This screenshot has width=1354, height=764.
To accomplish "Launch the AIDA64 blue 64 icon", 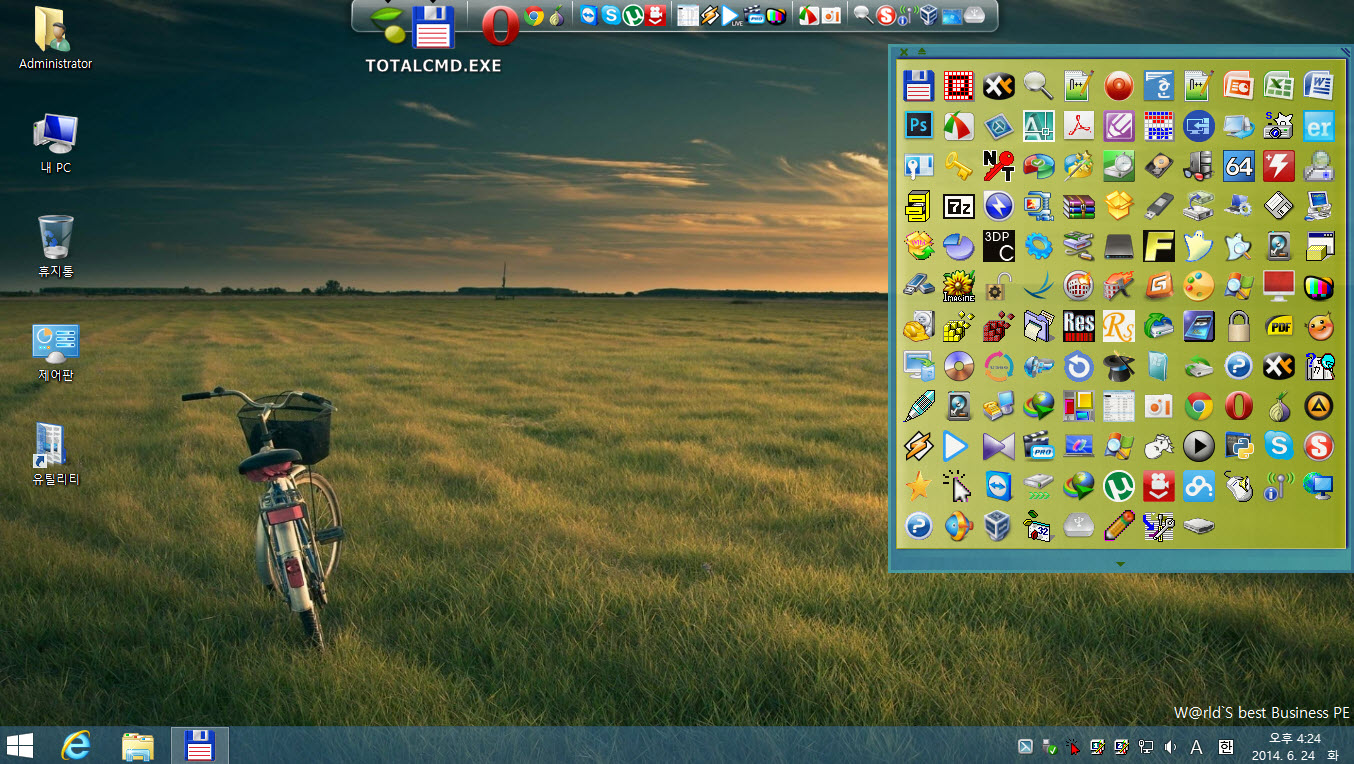I will [1238, 165].
